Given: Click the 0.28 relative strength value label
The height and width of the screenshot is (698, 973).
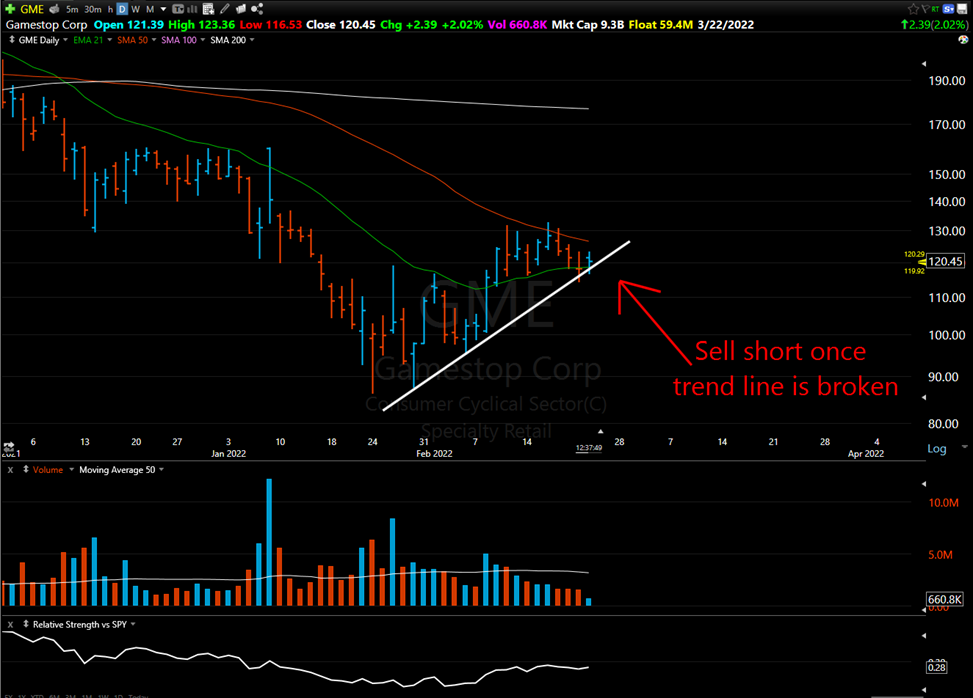Looking at the screenshot, I should click(x=936, y=668).
